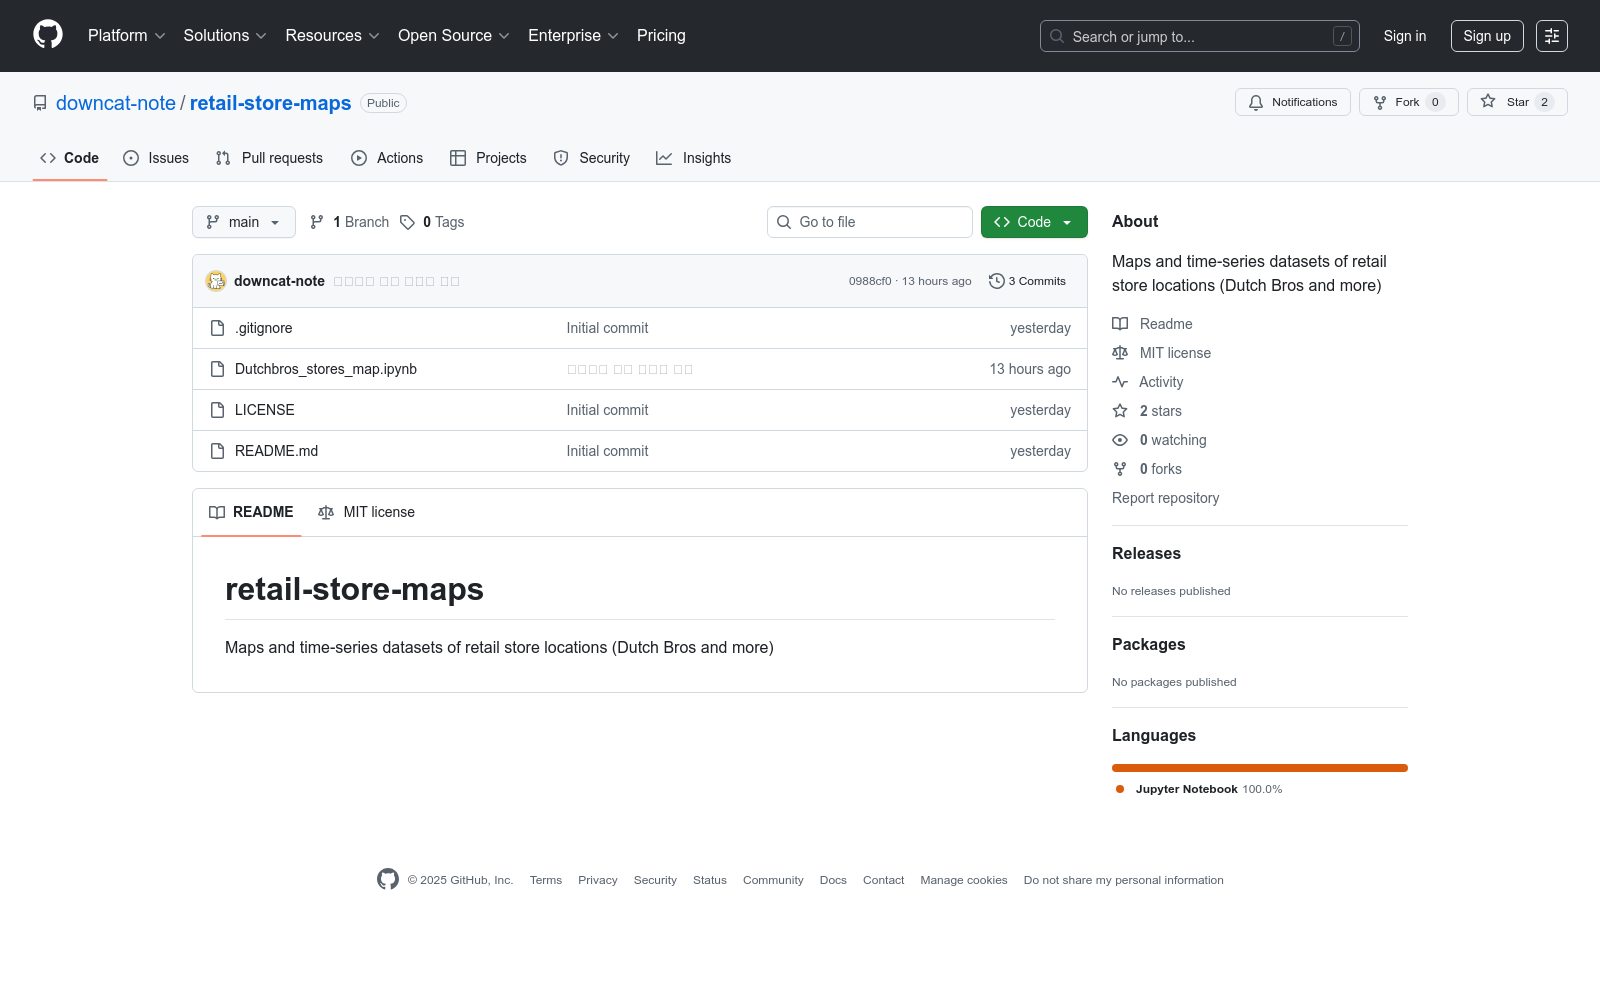Click the GitHub logo in footer

click(x=388, y=879)
